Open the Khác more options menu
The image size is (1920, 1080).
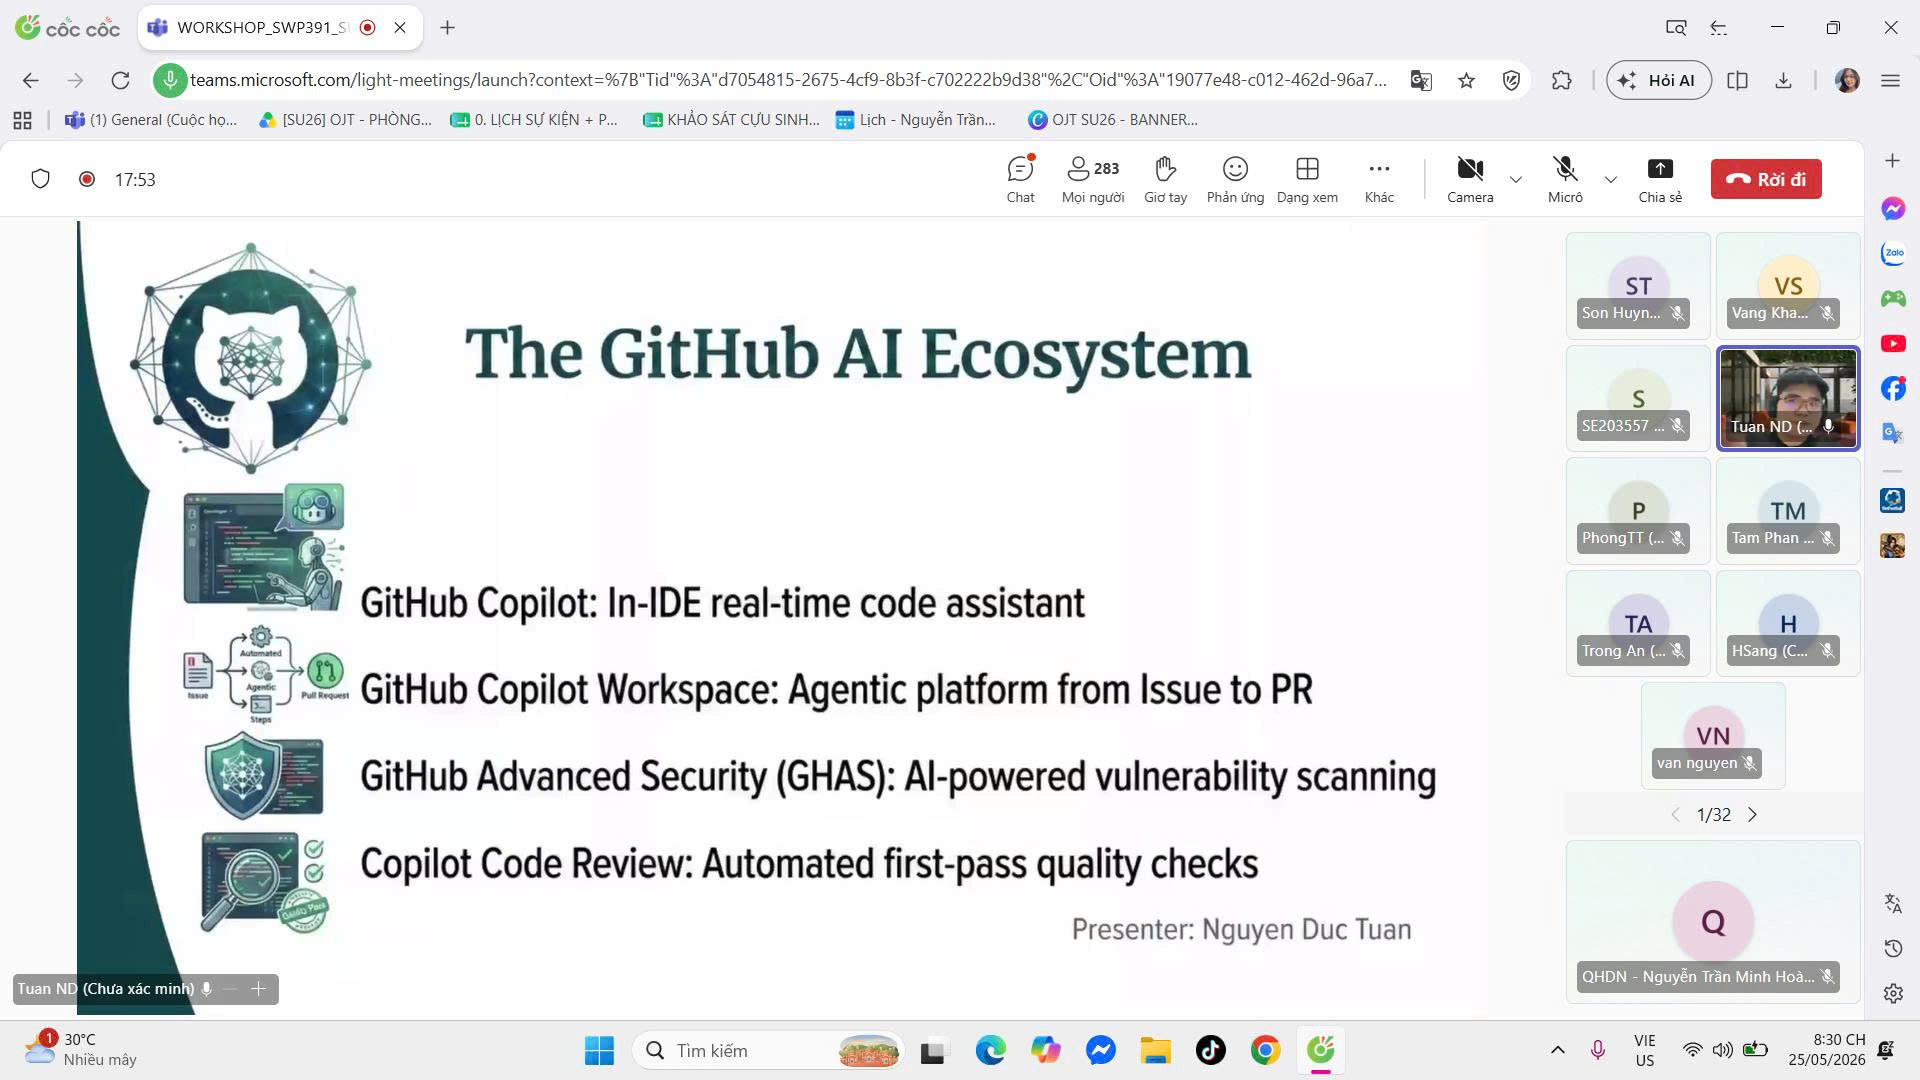1379,180
